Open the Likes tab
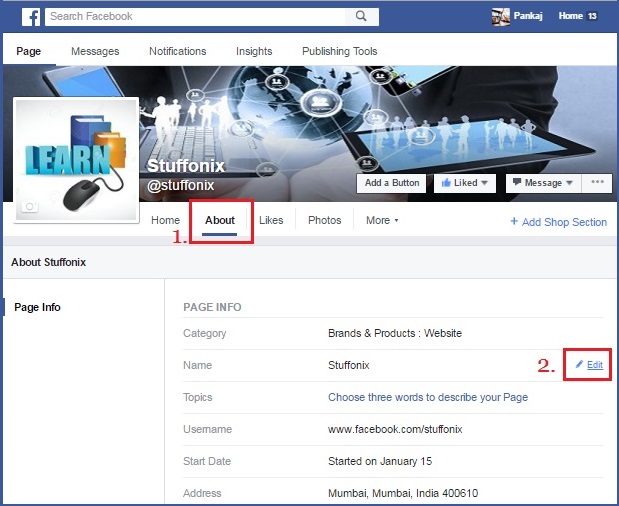The height and width of the screenshot is (506, 619). [x=271, y=220]
